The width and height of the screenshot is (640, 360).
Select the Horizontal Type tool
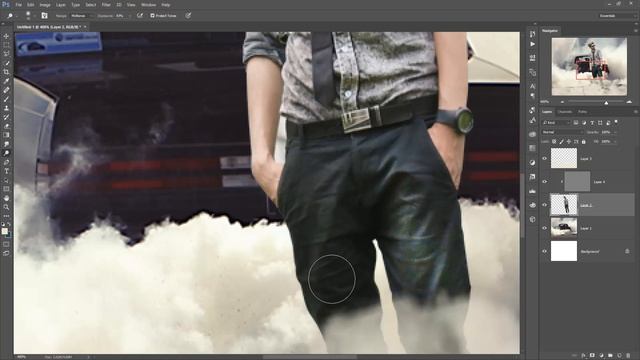pyautogui.click(x=6, y=171)
